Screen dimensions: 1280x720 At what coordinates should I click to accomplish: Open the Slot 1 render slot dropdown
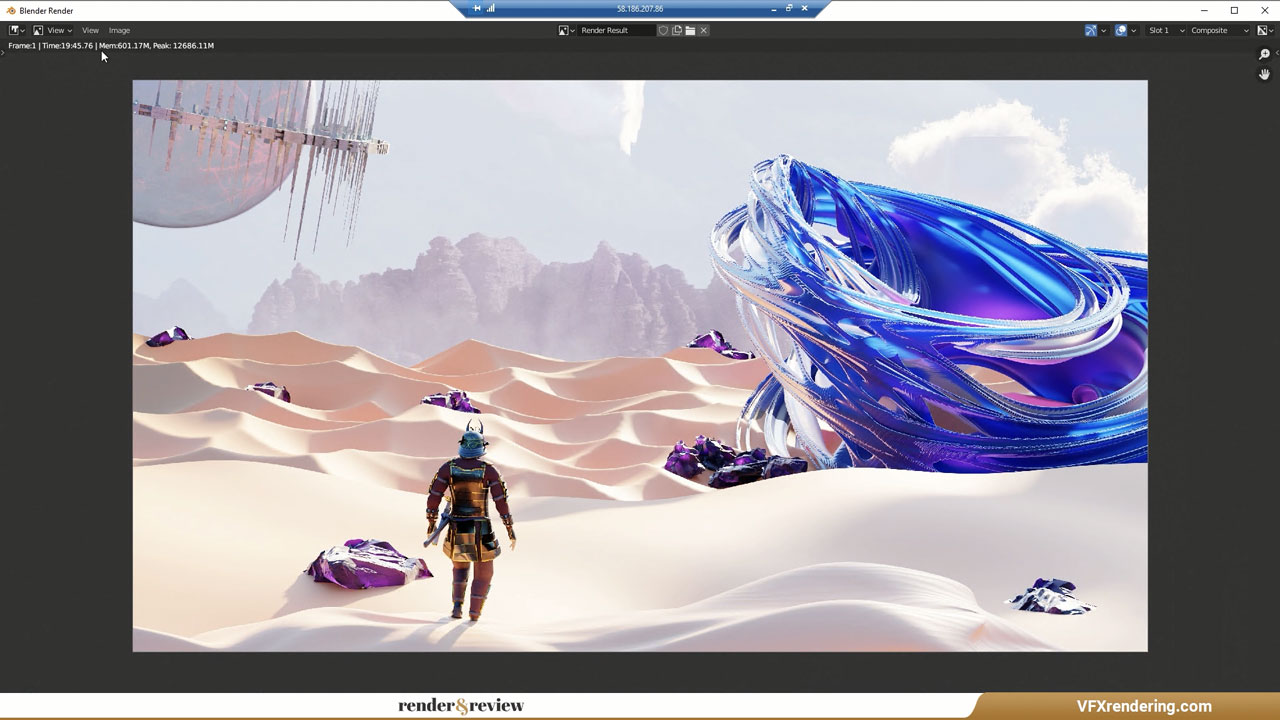click(x=1166, y=30)
